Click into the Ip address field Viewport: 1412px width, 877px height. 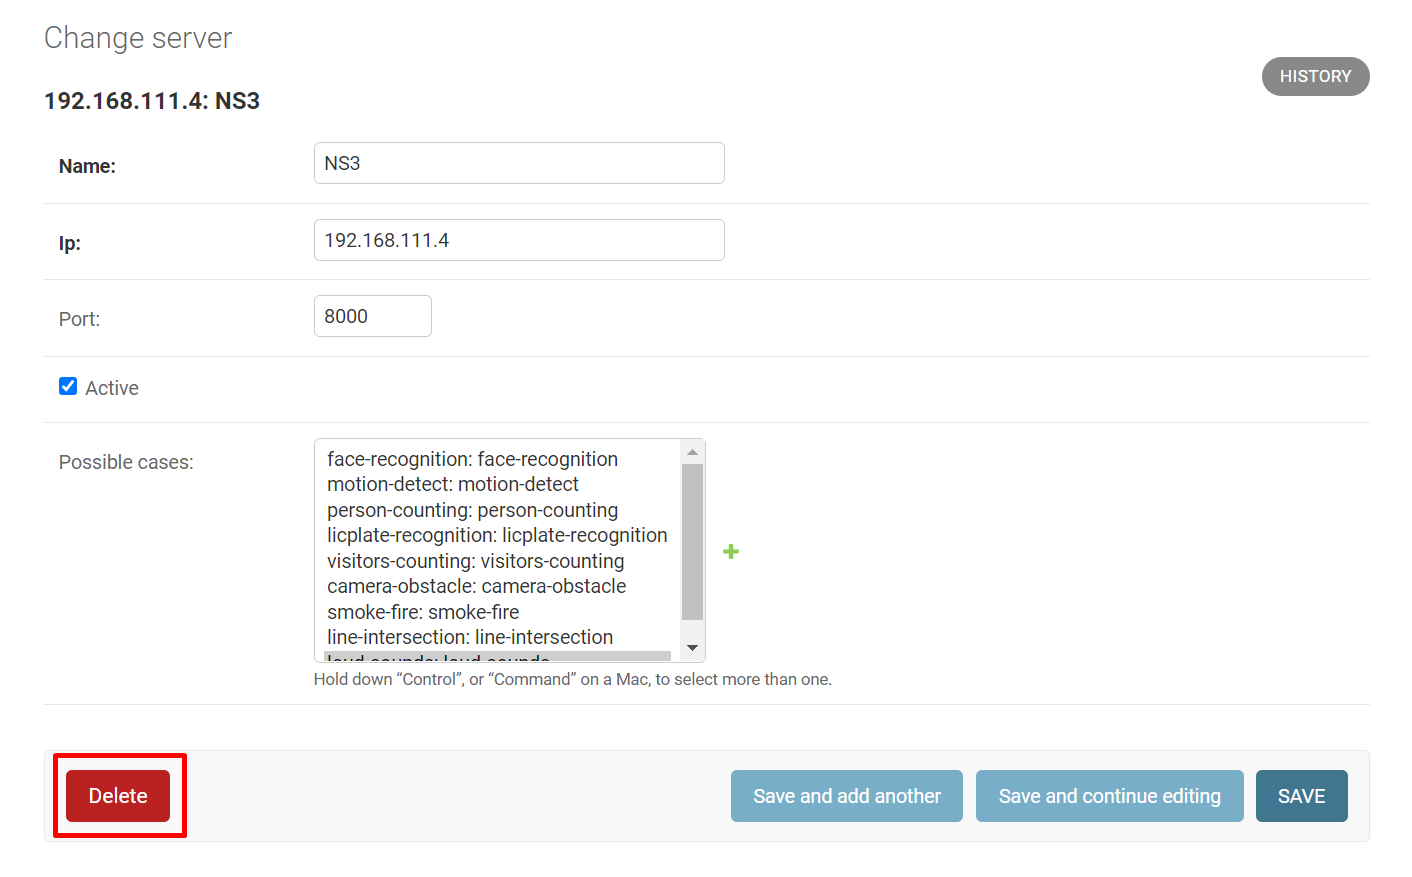(x=519, y=240)
